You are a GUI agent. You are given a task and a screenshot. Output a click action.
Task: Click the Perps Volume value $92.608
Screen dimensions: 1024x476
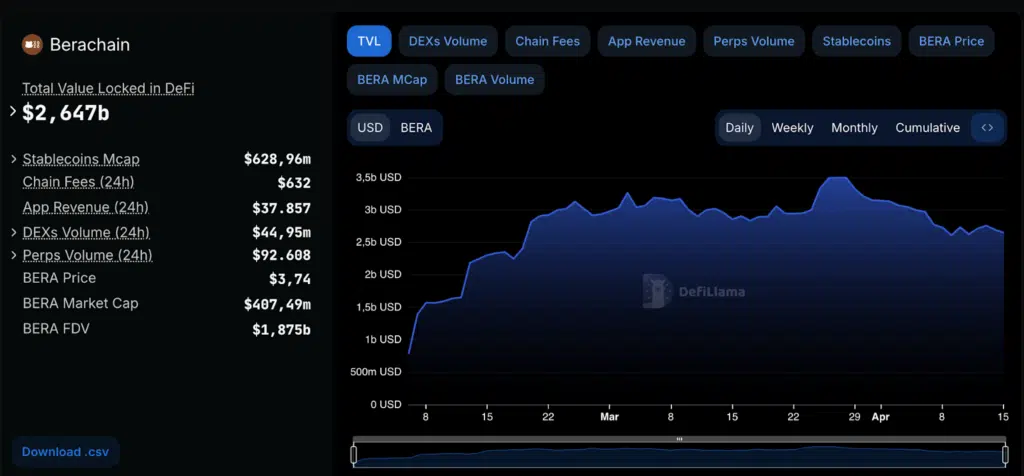pos(281,255)
